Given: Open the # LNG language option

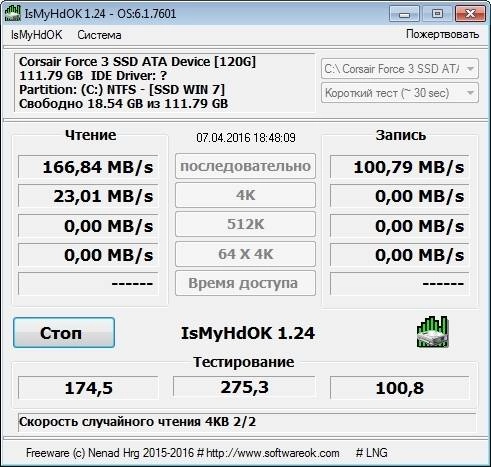Looking at the screenshot, I should tap(372, 453).
